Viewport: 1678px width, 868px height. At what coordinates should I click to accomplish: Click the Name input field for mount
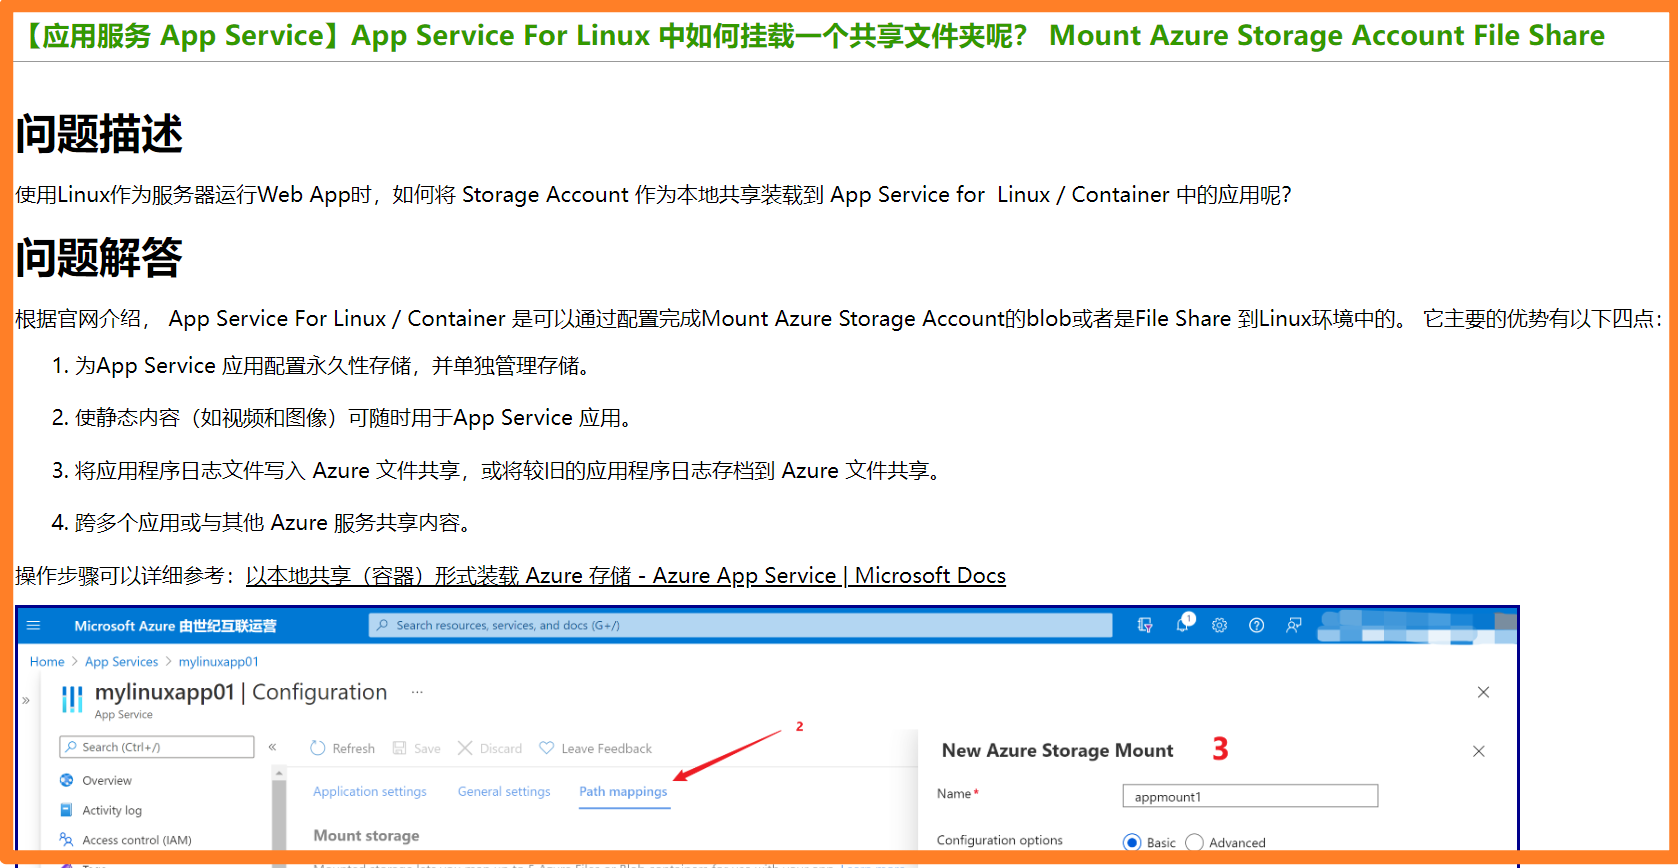tap(1249, 796)
